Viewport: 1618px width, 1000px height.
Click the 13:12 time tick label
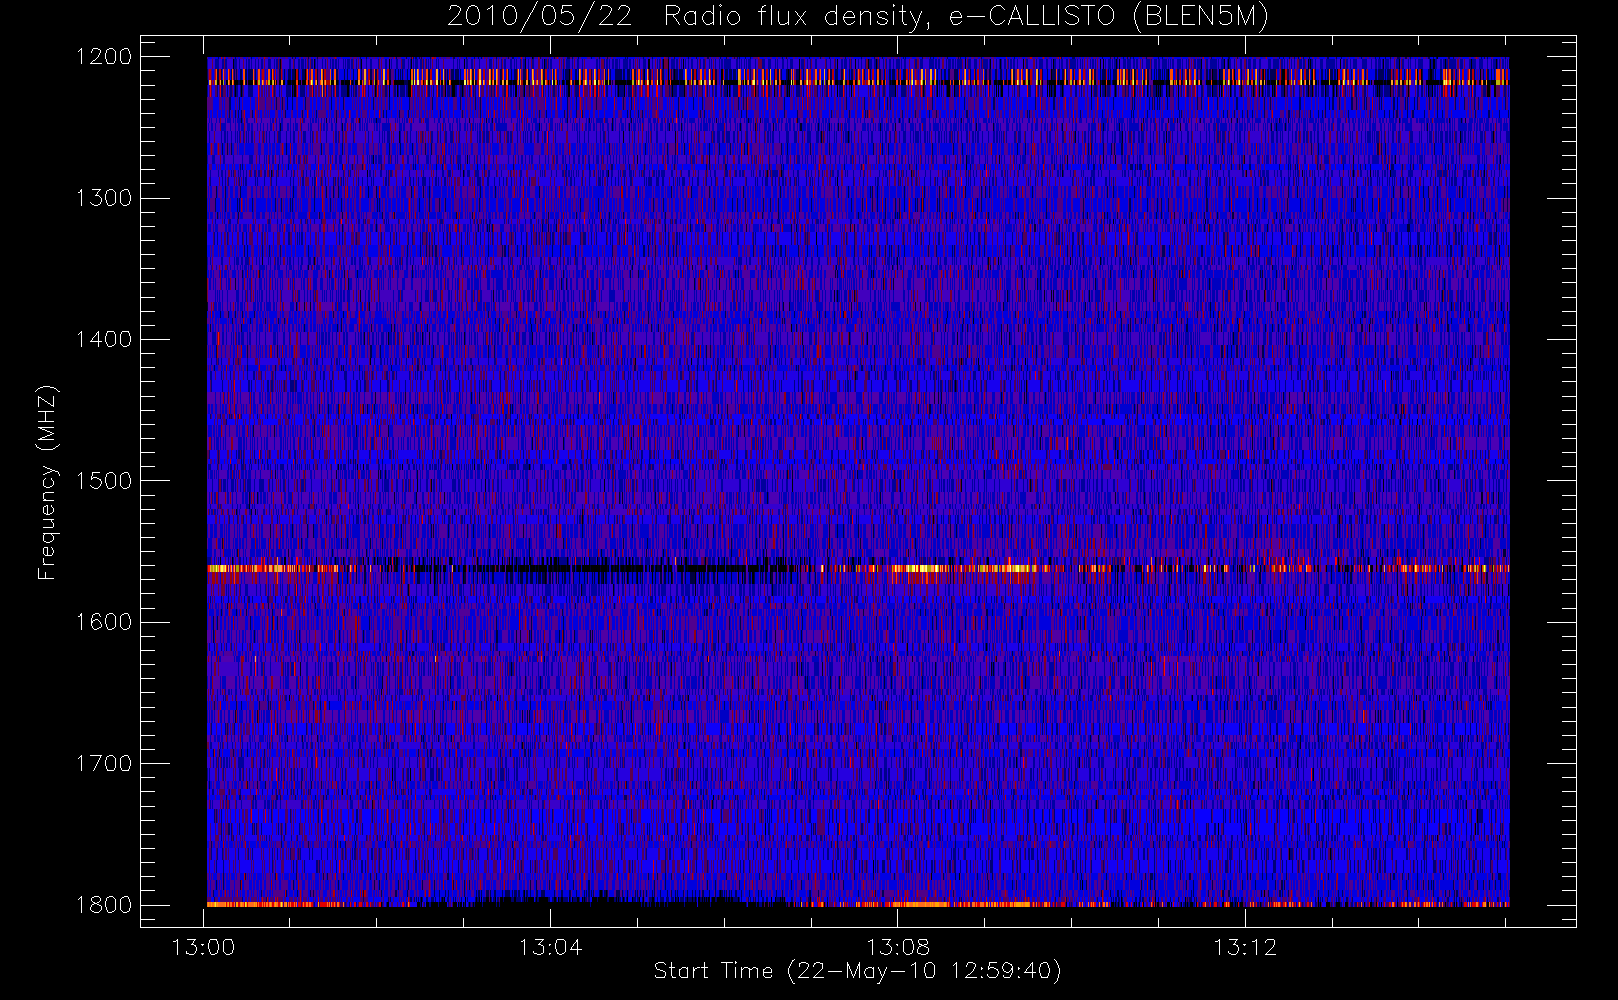point(1245,947)
